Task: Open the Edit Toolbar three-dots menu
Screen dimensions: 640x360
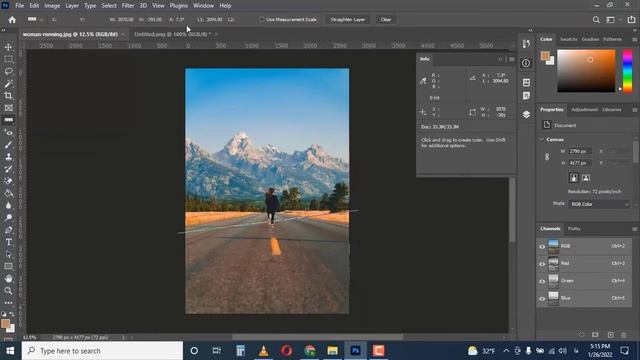Action: (x=8, y=303)
